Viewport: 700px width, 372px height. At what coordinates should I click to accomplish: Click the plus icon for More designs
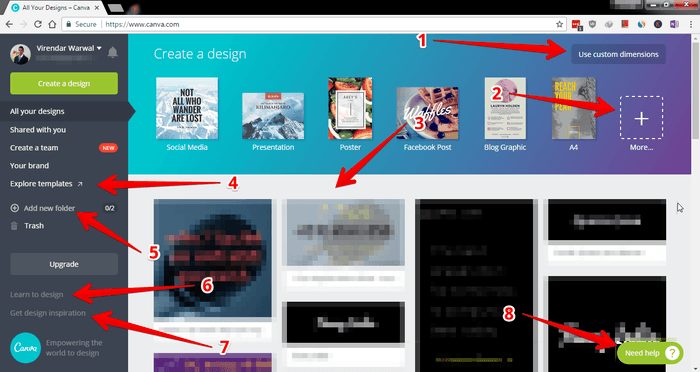[642, 118]
